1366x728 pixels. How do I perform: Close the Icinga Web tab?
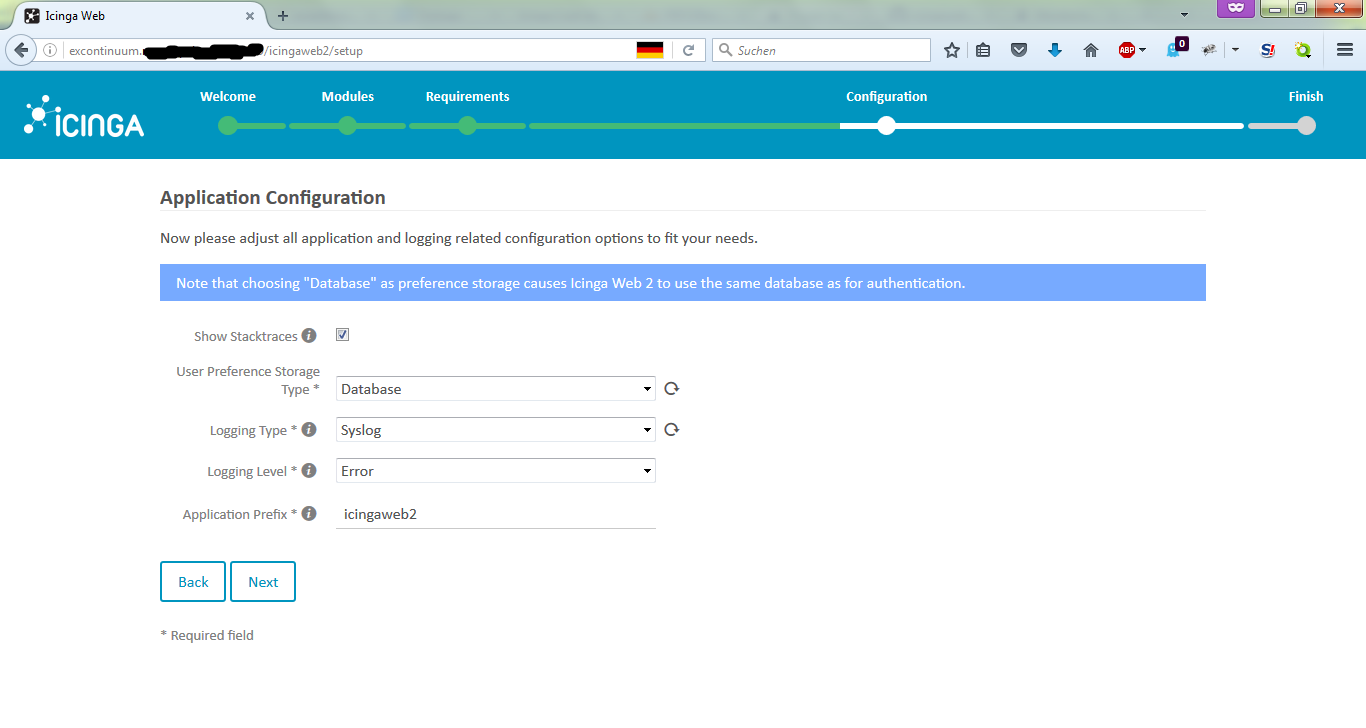[250, 16]
